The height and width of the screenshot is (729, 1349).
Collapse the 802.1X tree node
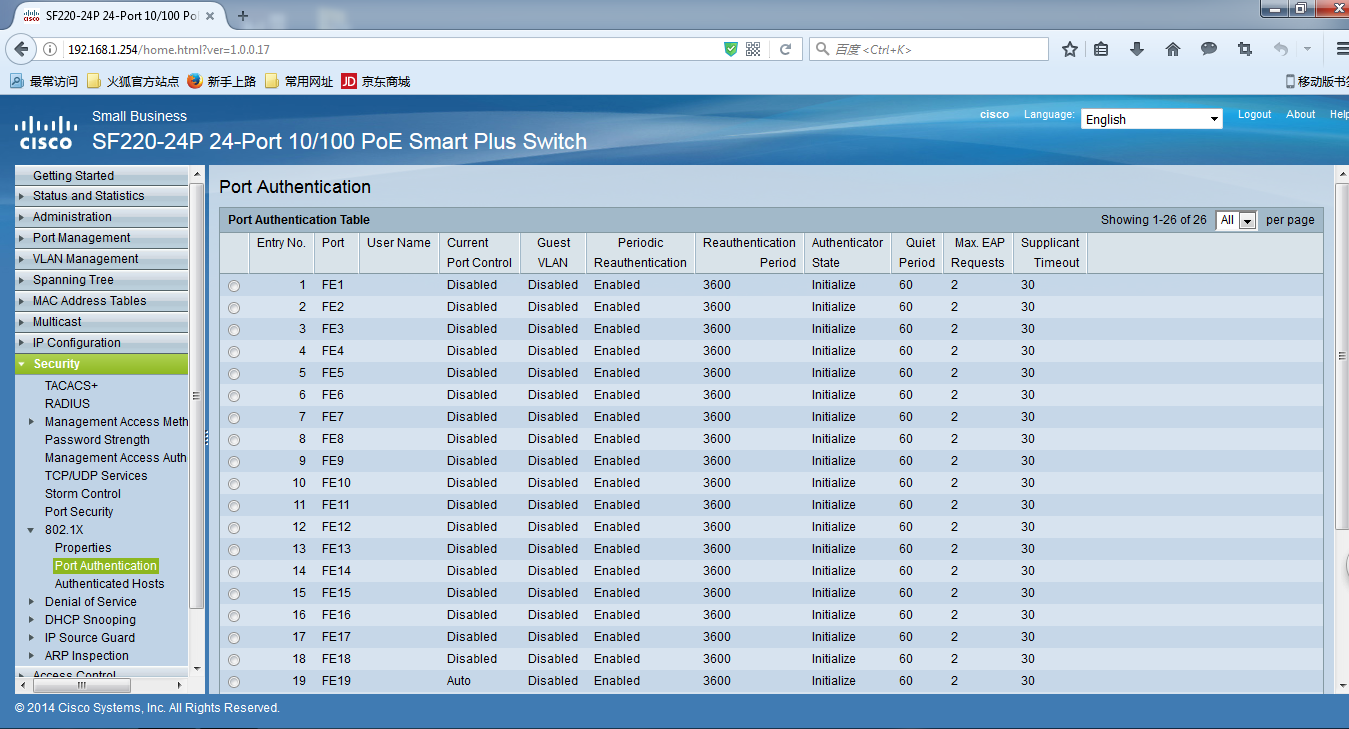32,530
